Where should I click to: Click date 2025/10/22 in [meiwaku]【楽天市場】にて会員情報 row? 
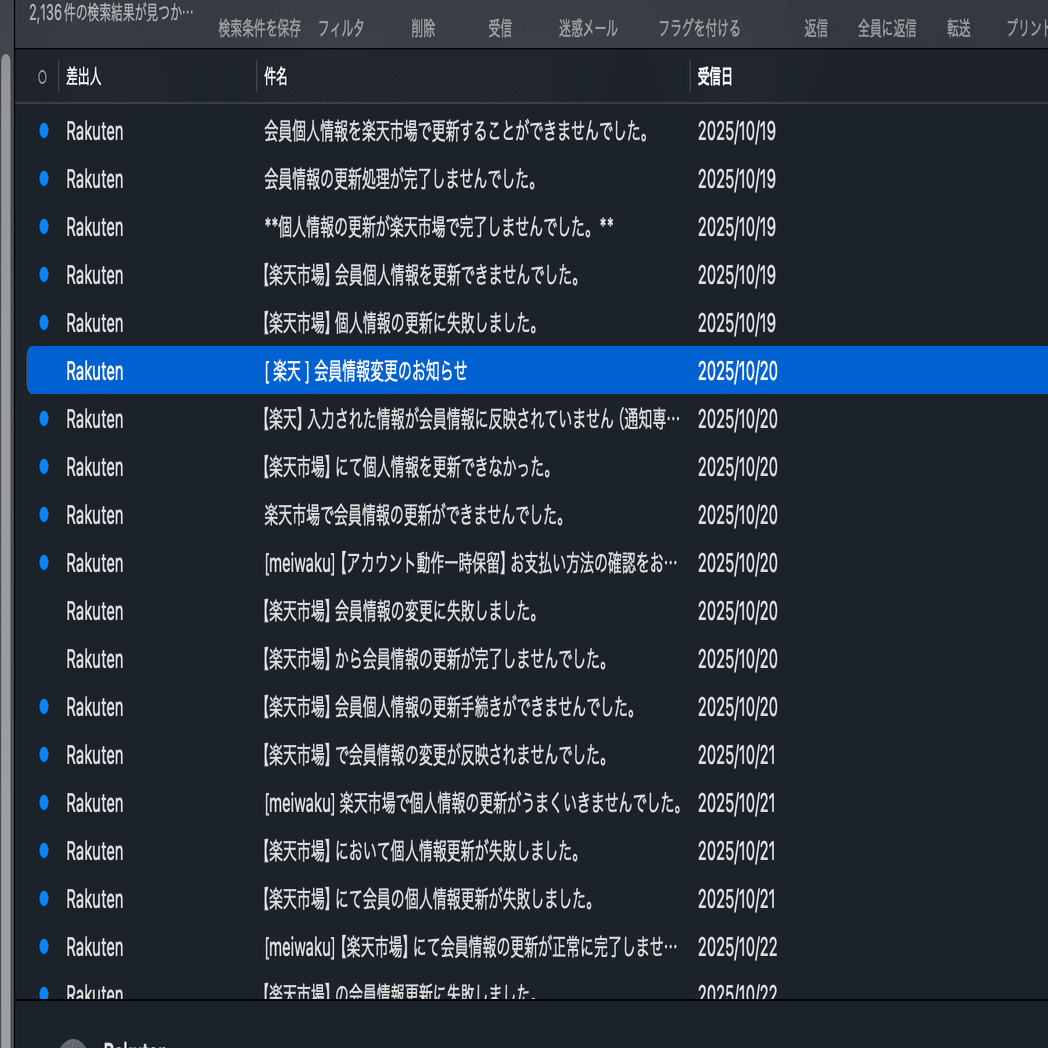737,948
